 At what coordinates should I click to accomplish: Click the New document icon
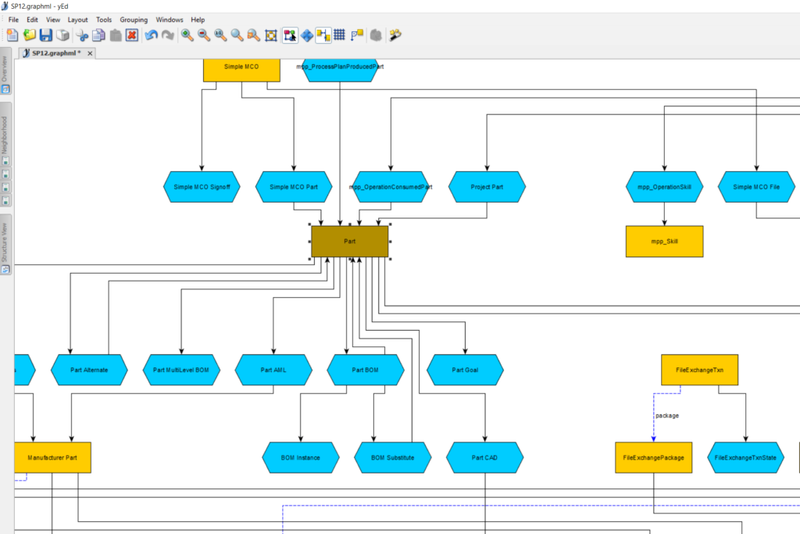tap(13, 35)
